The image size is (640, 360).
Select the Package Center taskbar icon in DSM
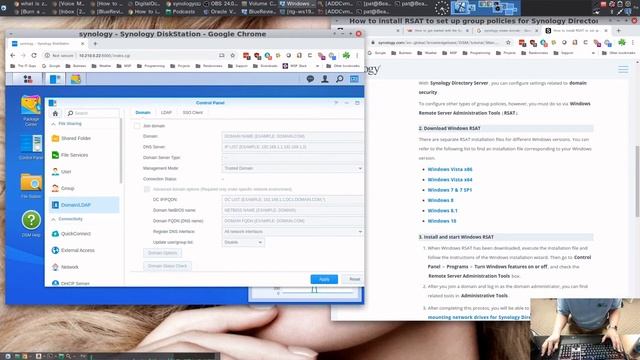[76, 79]
